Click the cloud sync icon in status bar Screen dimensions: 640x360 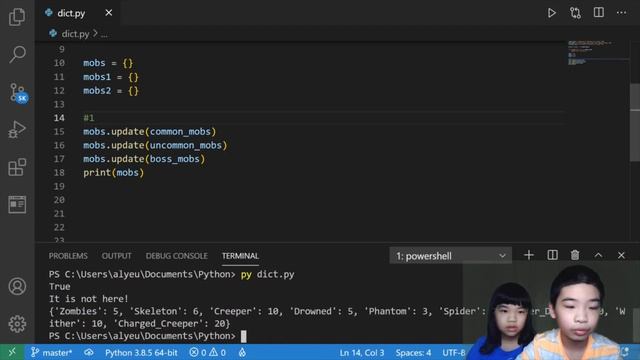click(89, 352)
